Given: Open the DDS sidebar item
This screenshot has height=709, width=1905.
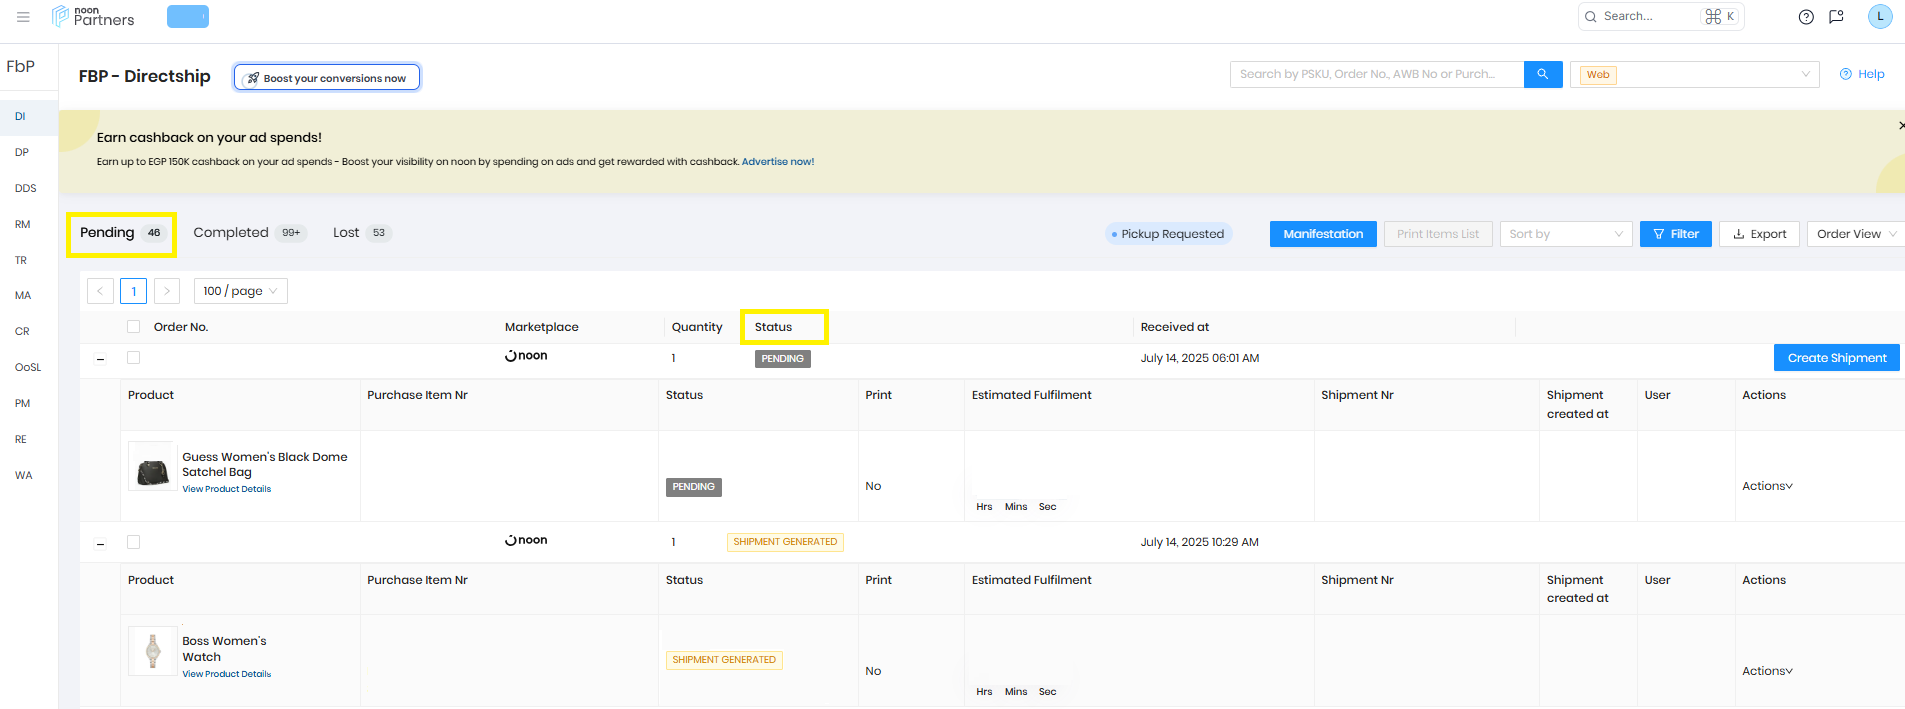Looking at the screenshot, I should 26,189.
